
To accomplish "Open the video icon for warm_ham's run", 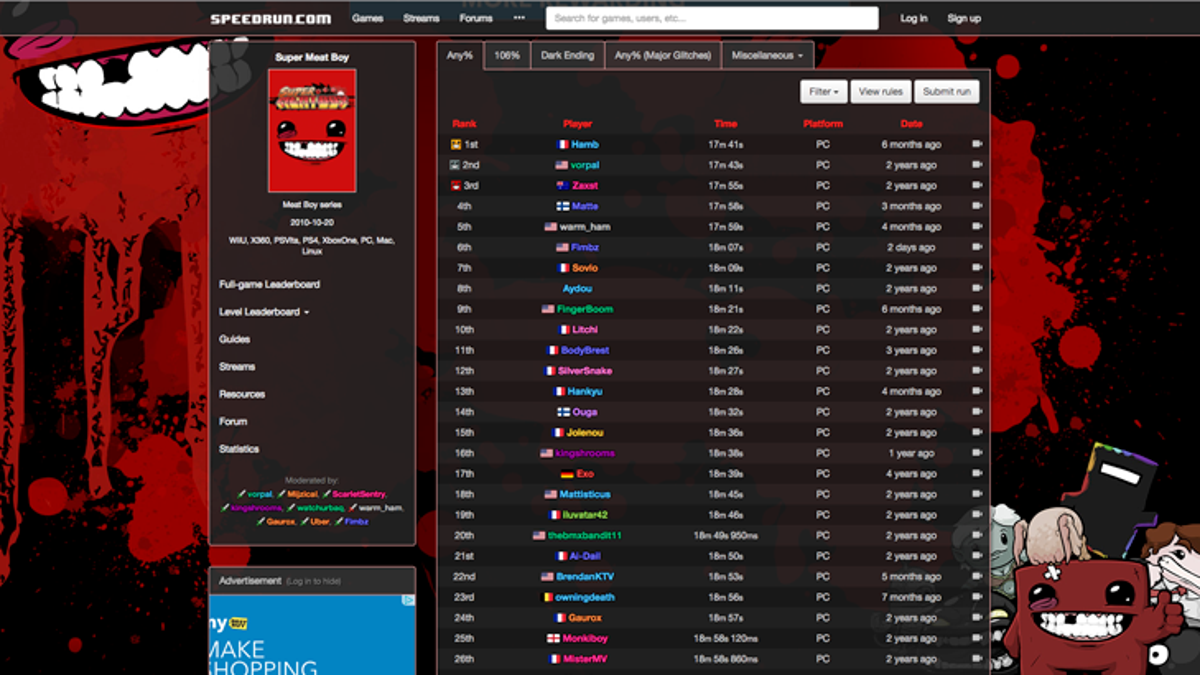I will [977, 227].
